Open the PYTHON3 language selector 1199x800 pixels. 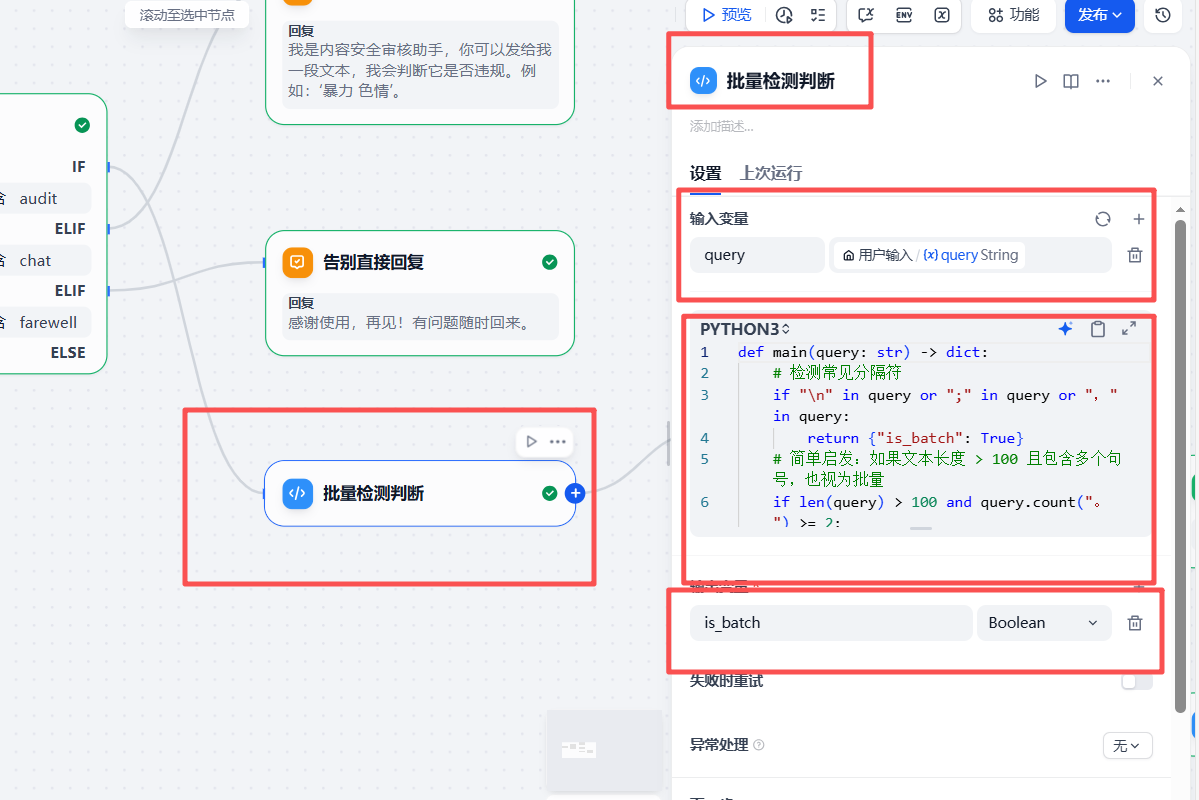click(x=745, y=330)
